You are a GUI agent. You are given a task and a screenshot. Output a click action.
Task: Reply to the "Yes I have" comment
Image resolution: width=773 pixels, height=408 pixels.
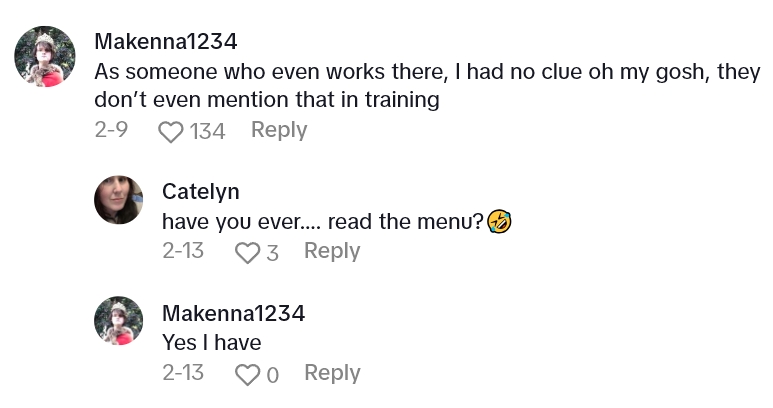pos(332,373)
